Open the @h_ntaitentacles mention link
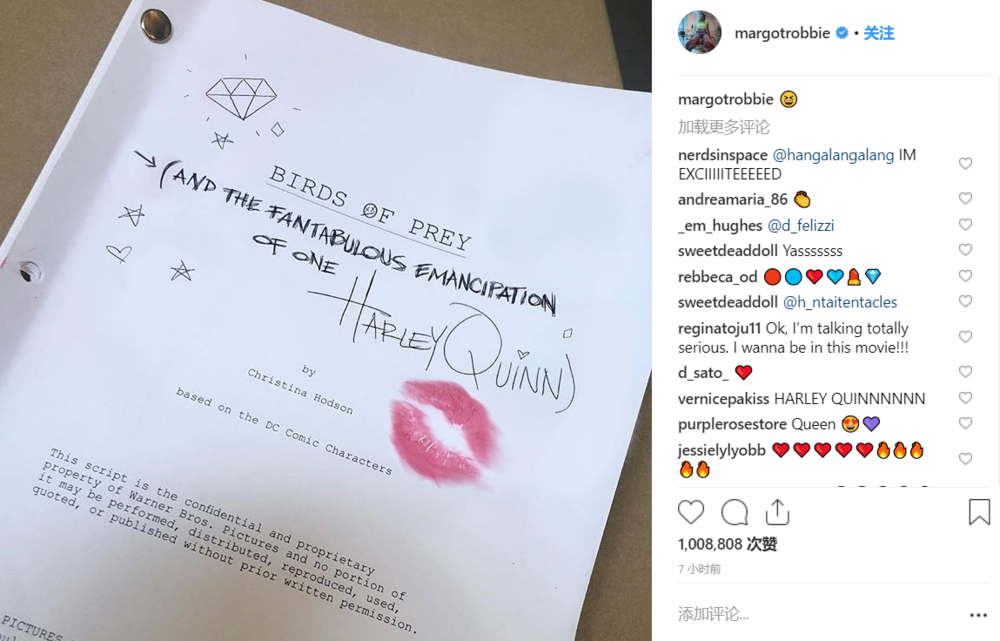 840,302
